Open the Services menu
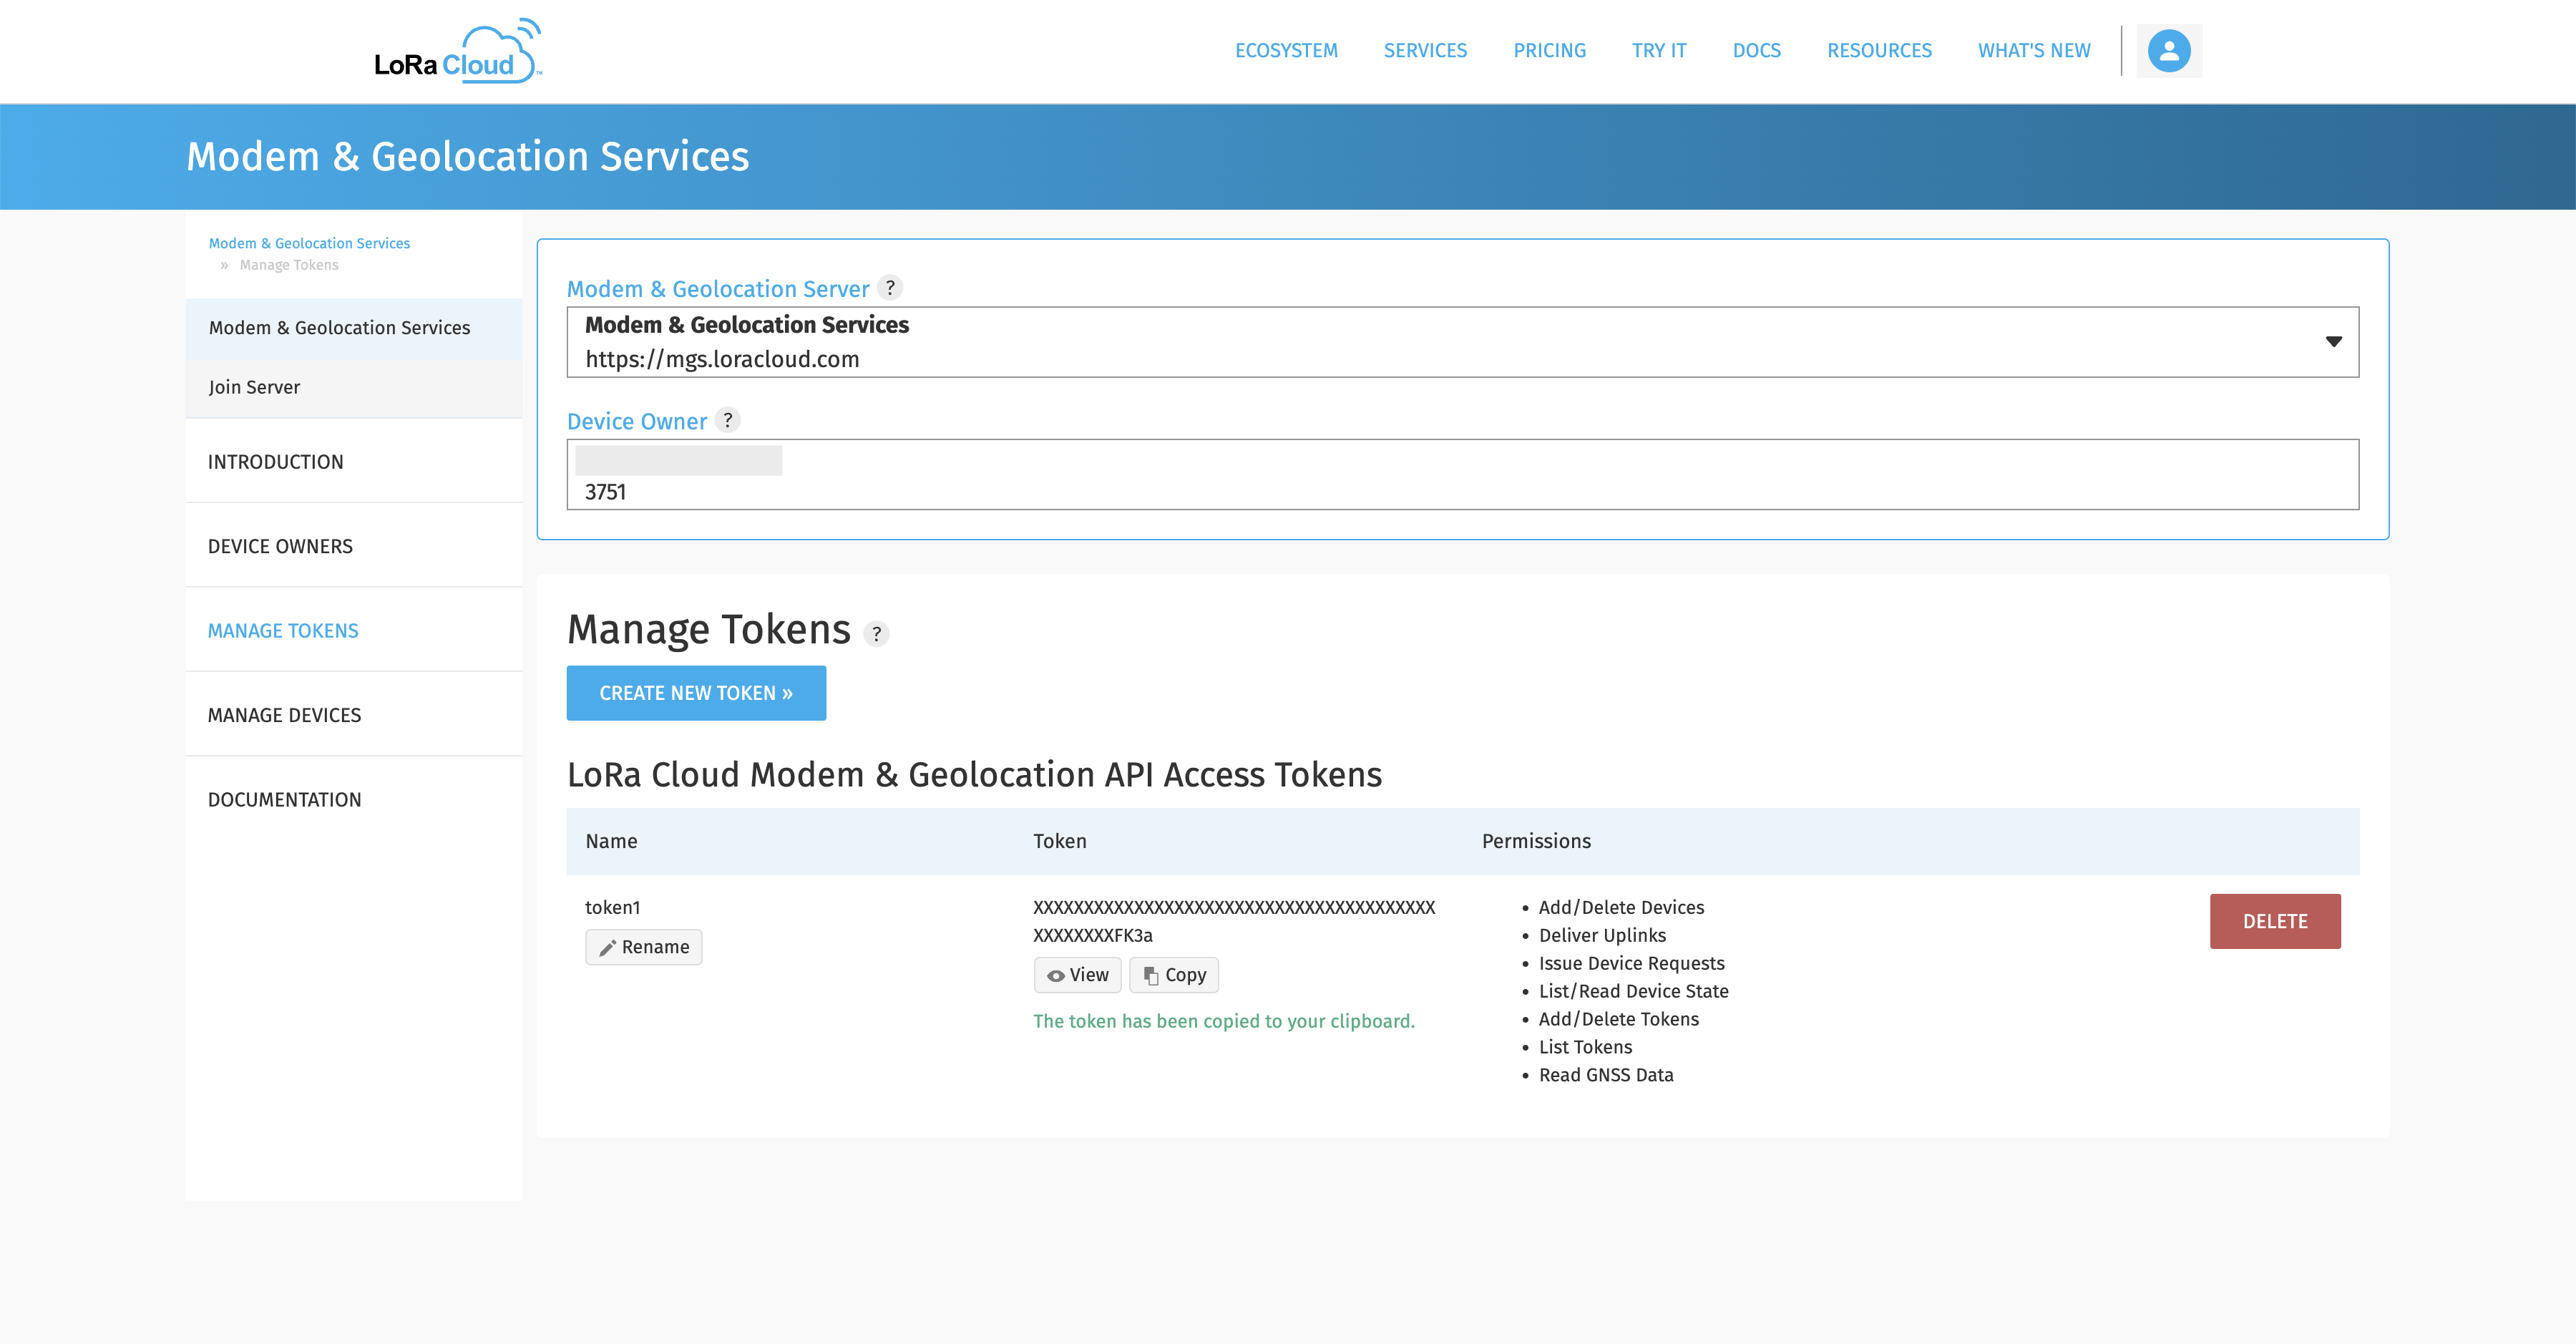Screen dimensions: 2576x1344 [1425, 51]
